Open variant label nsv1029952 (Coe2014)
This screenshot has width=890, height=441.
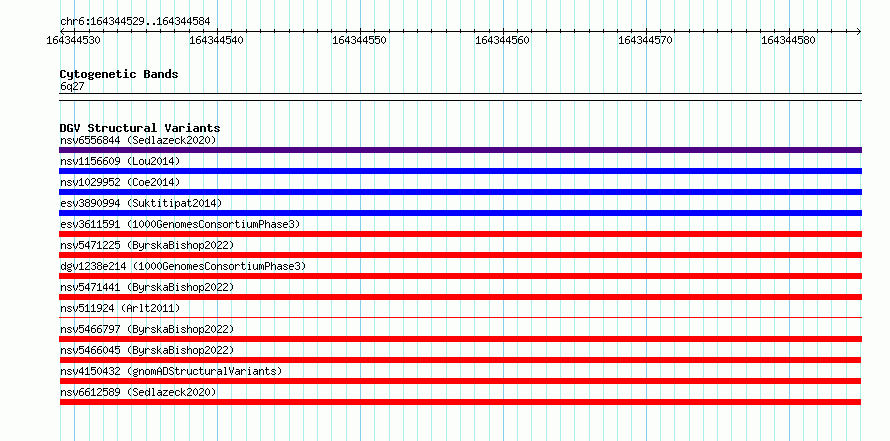click(120, 182)
